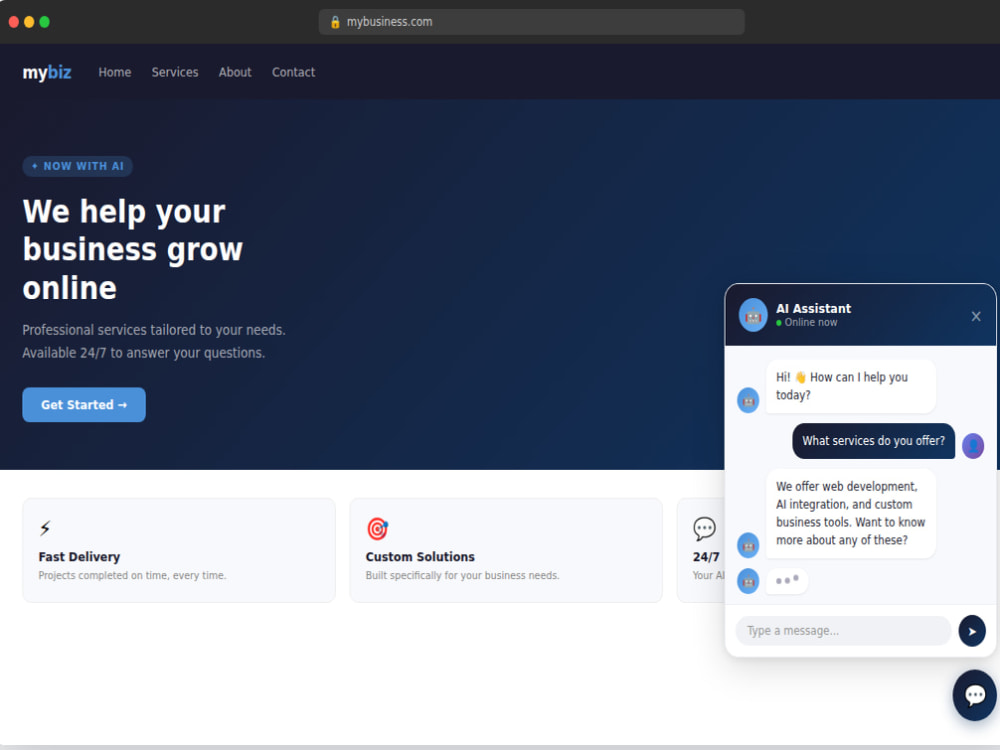Click the yellow minimize window button

tap(29, 22)
